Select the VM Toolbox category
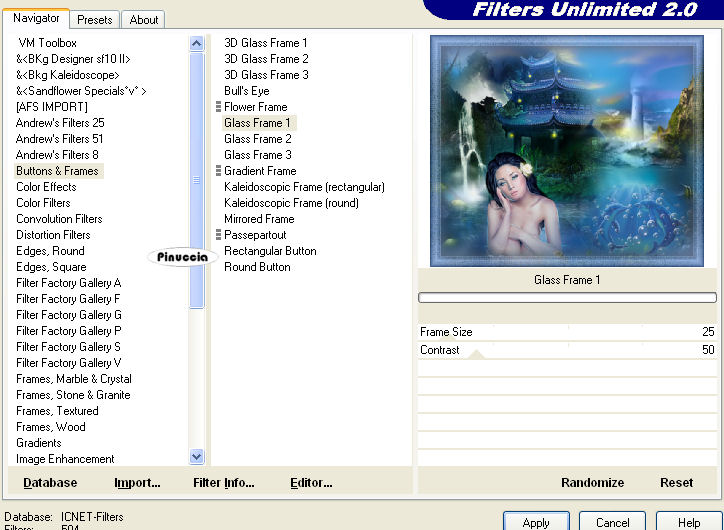The image size is (724, 530). click(48, 43)
